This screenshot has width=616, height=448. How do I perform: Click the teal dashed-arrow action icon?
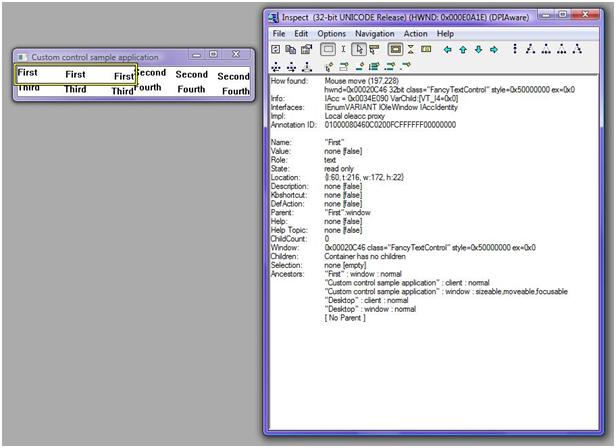[x=390, y=67]
